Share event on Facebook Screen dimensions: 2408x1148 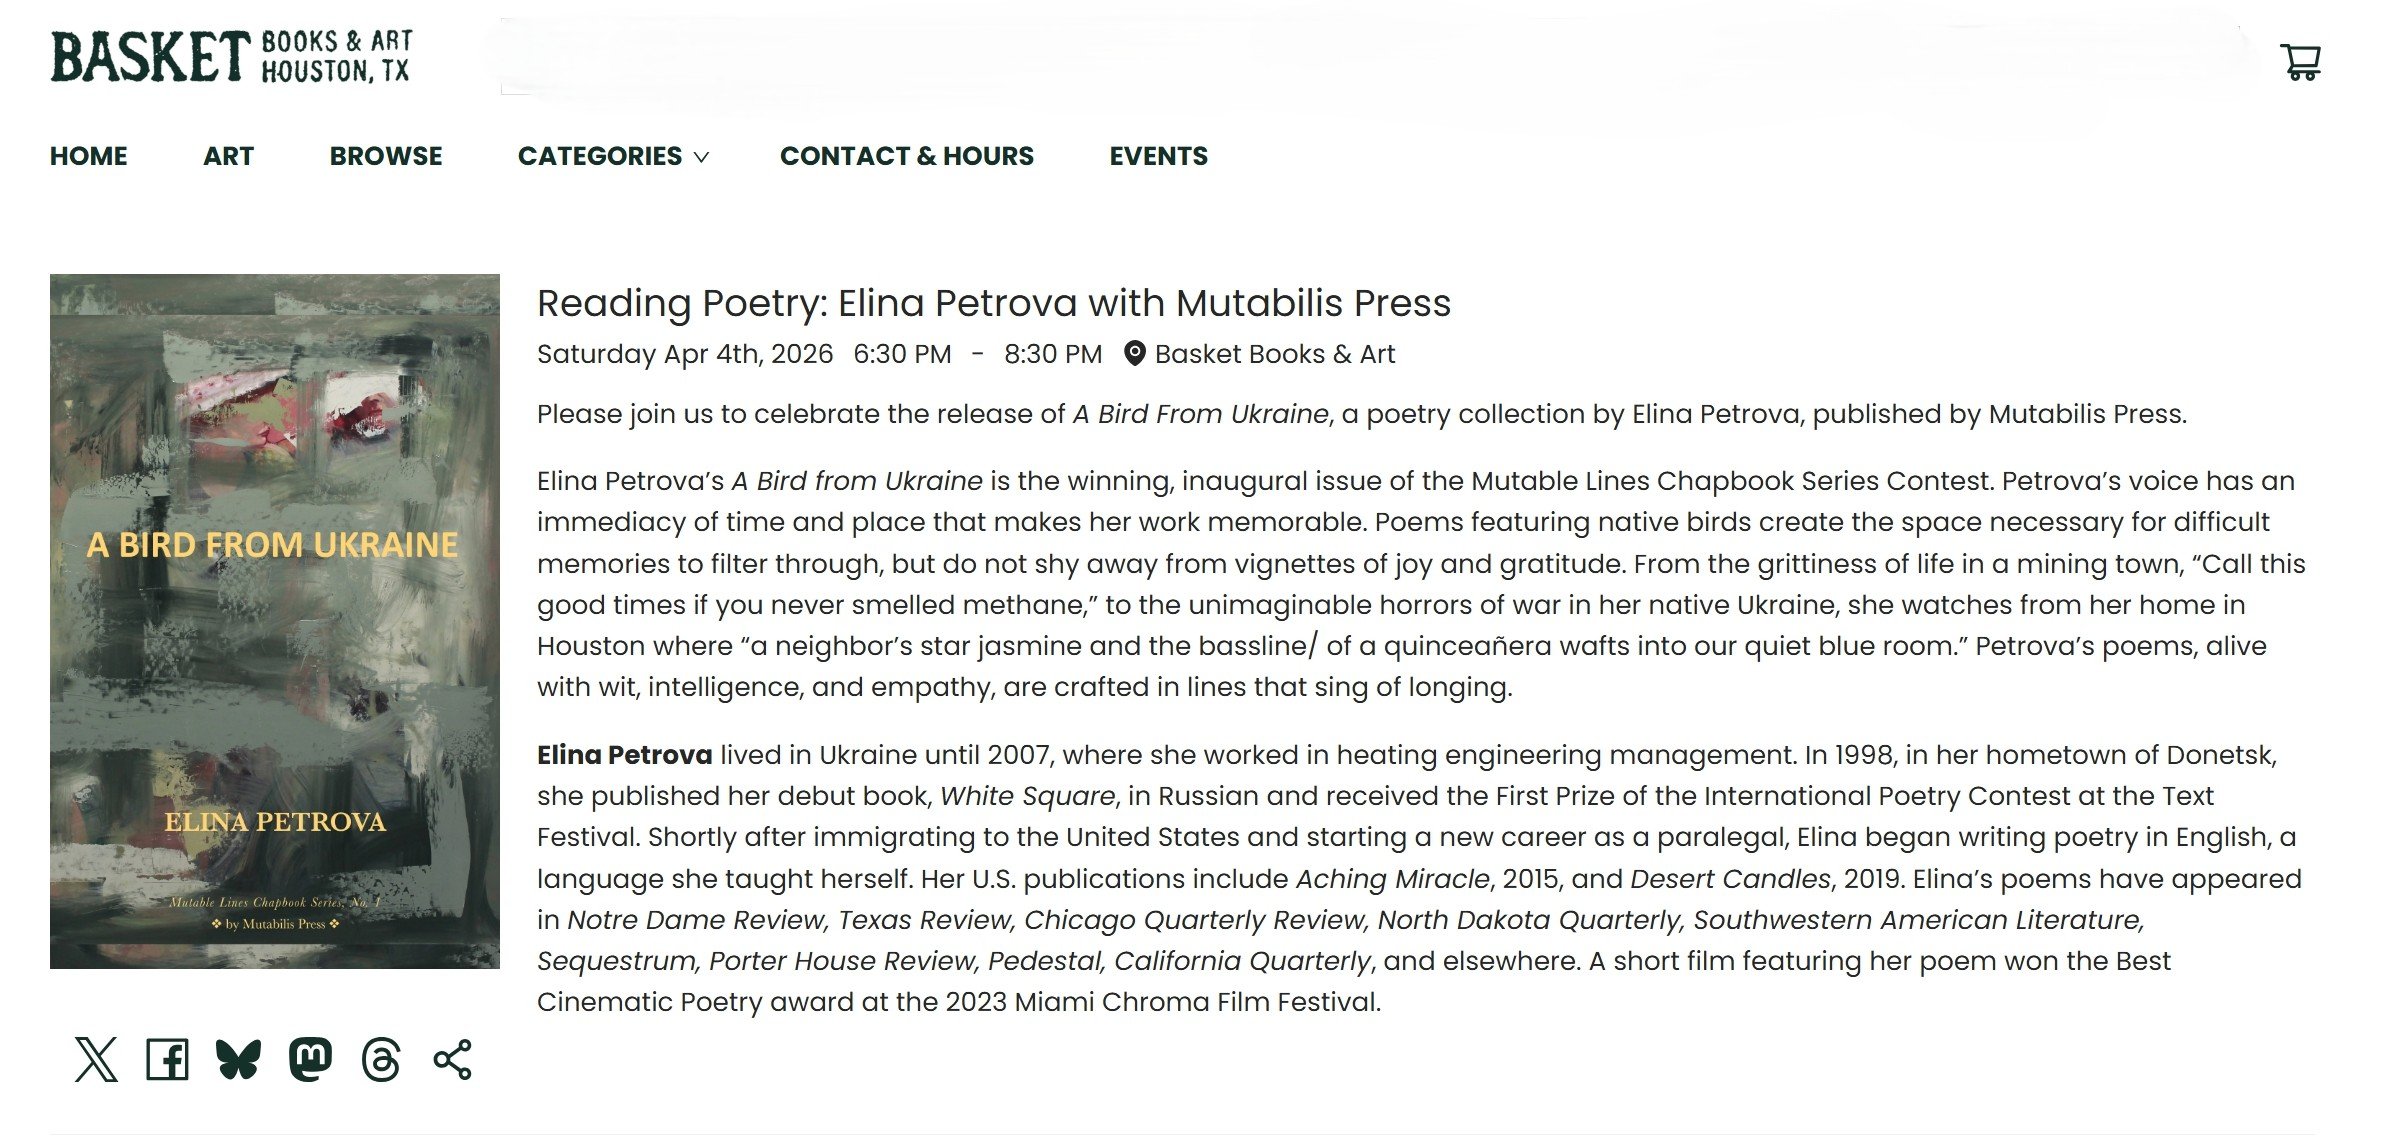[x=167, y=1059]
